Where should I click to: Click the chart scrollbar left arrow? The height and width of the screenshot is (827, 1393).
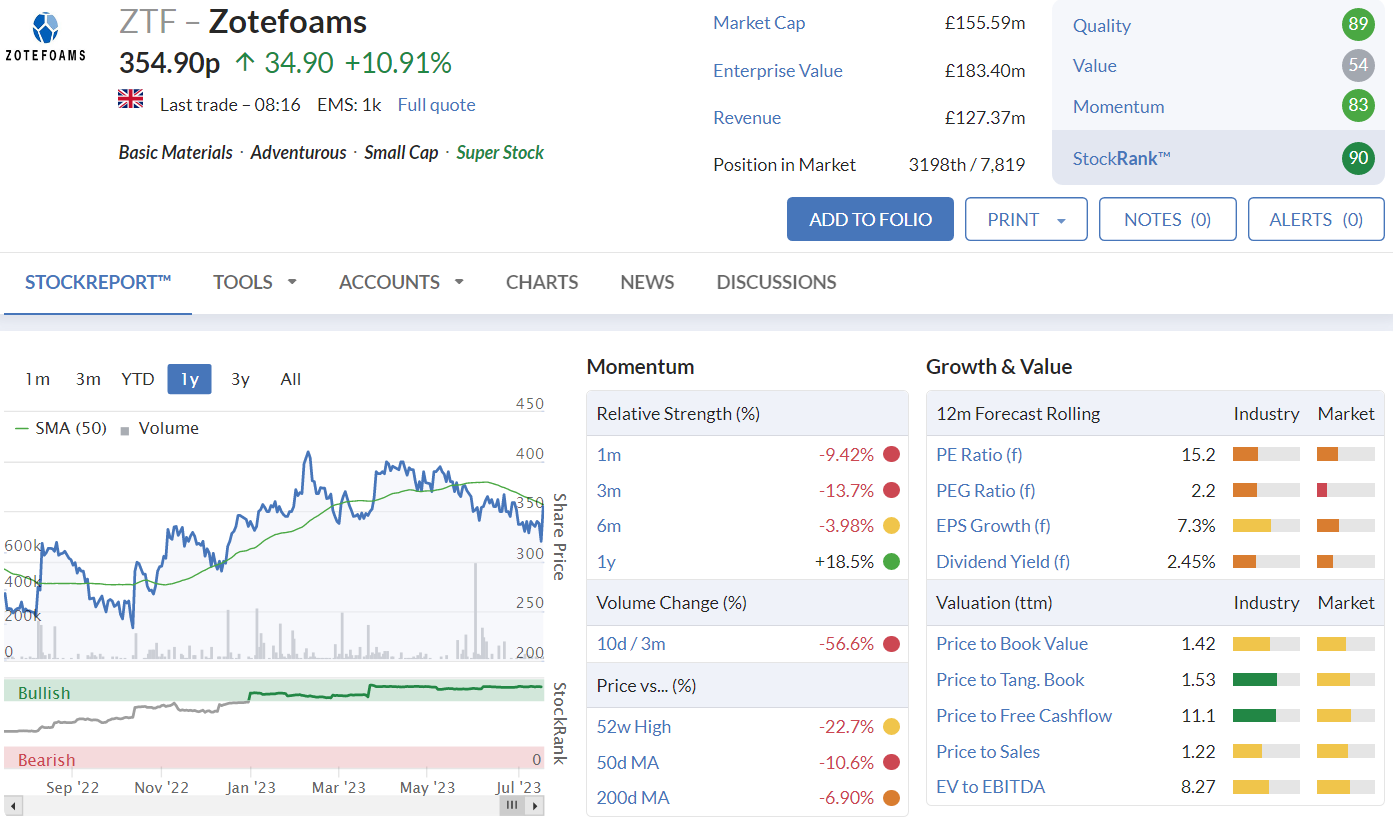(x=12, y=805)
